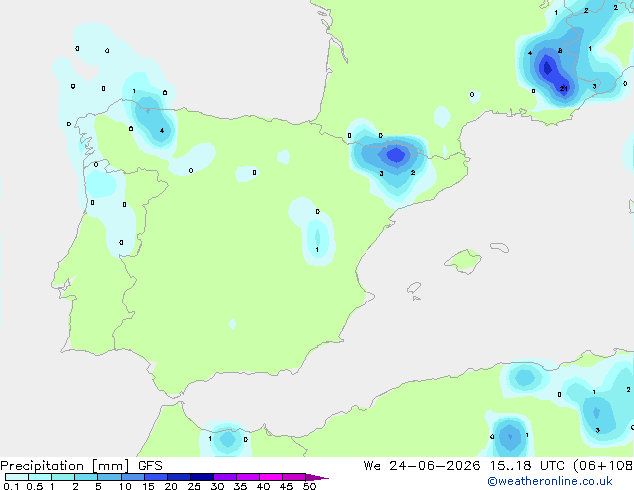Viewport: 634px width, 490px height.
Task: Select the 40–45 mm magenta legend swatch
Action: click(x=271, y=477)
